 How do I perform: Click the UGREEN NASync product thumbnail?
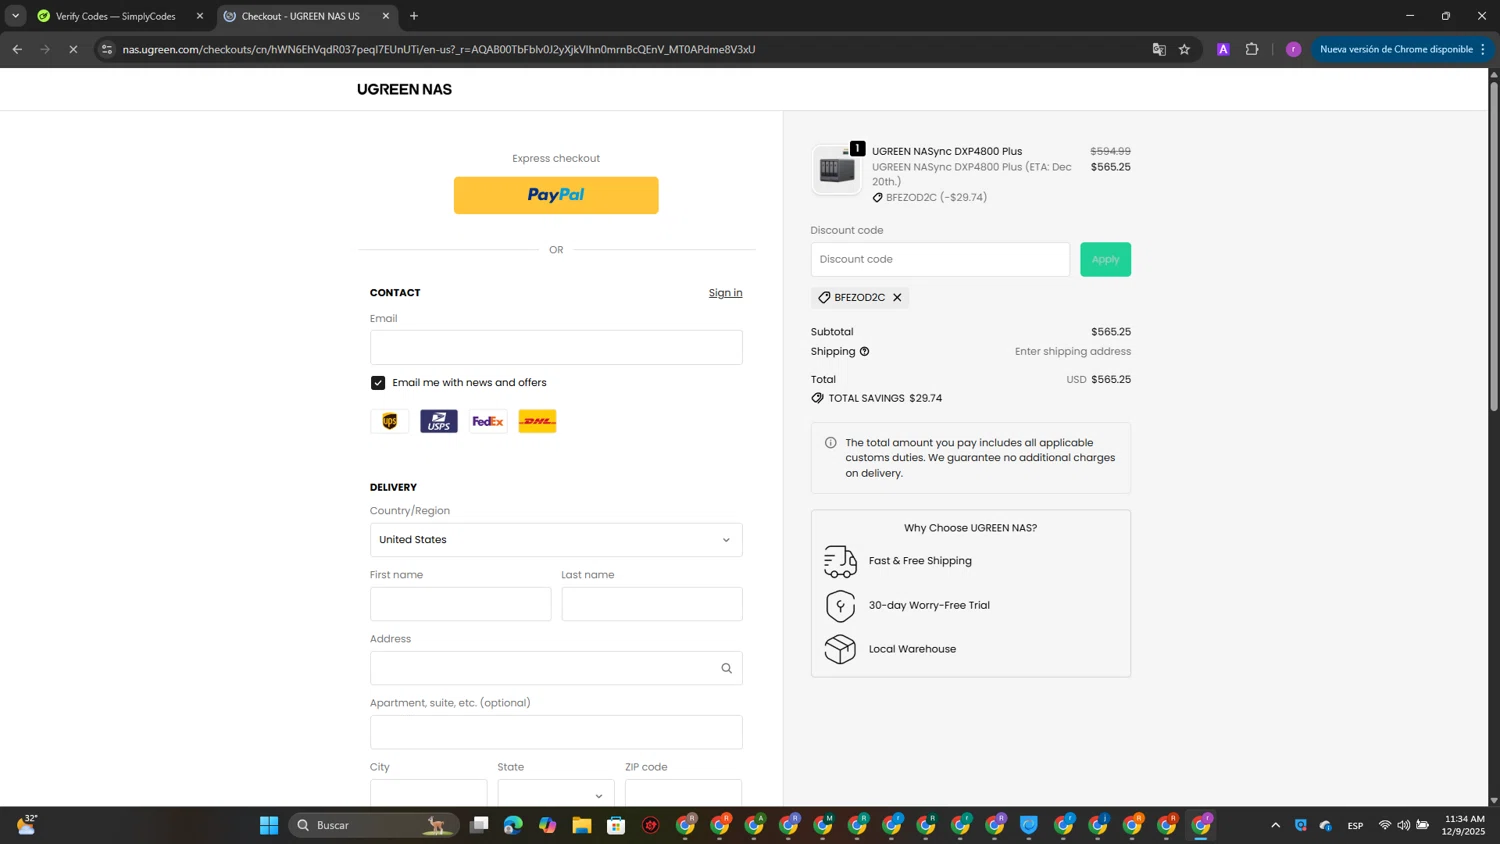[837, 170]
